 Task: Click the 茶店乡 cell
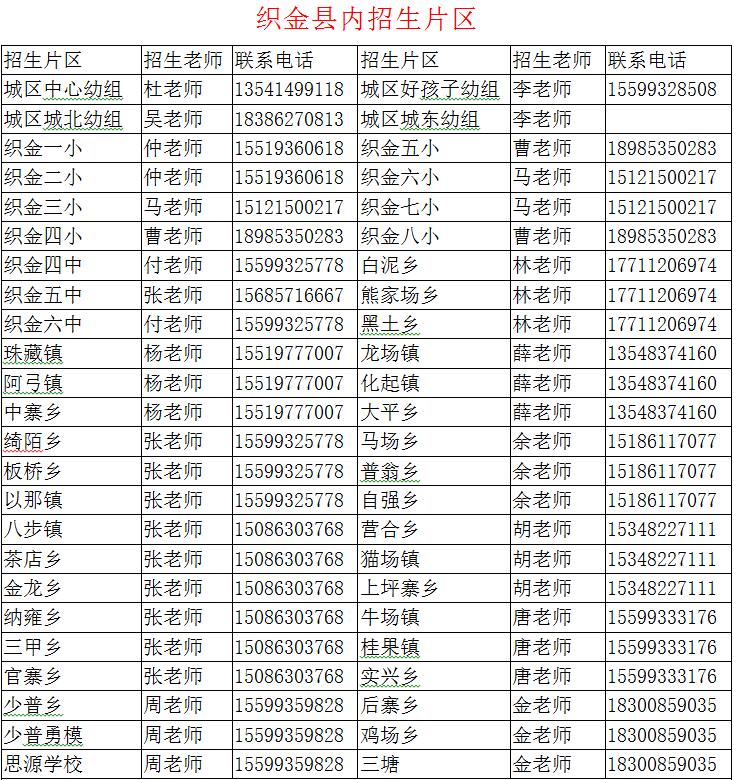72,559
